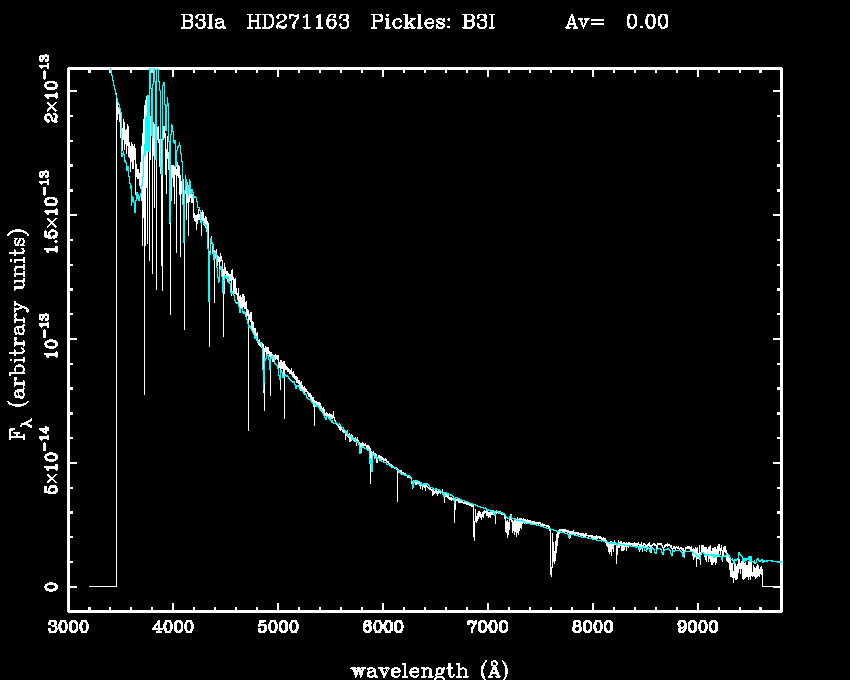
Task: Select the HD271163 star name in title
Action: point(298,22)
